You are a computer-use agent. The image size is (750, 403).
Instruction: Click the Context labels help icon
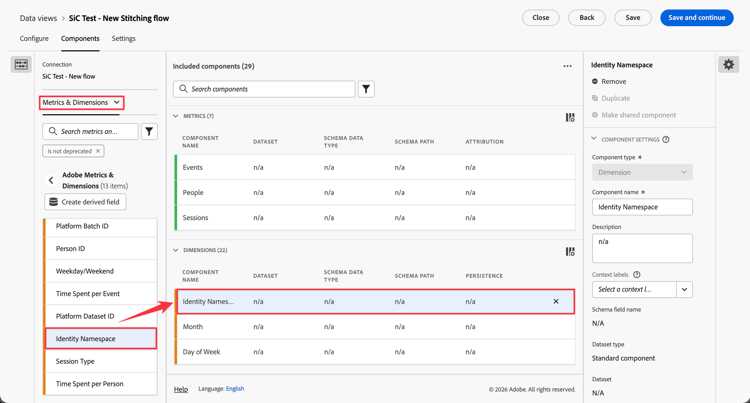(637, 274)
